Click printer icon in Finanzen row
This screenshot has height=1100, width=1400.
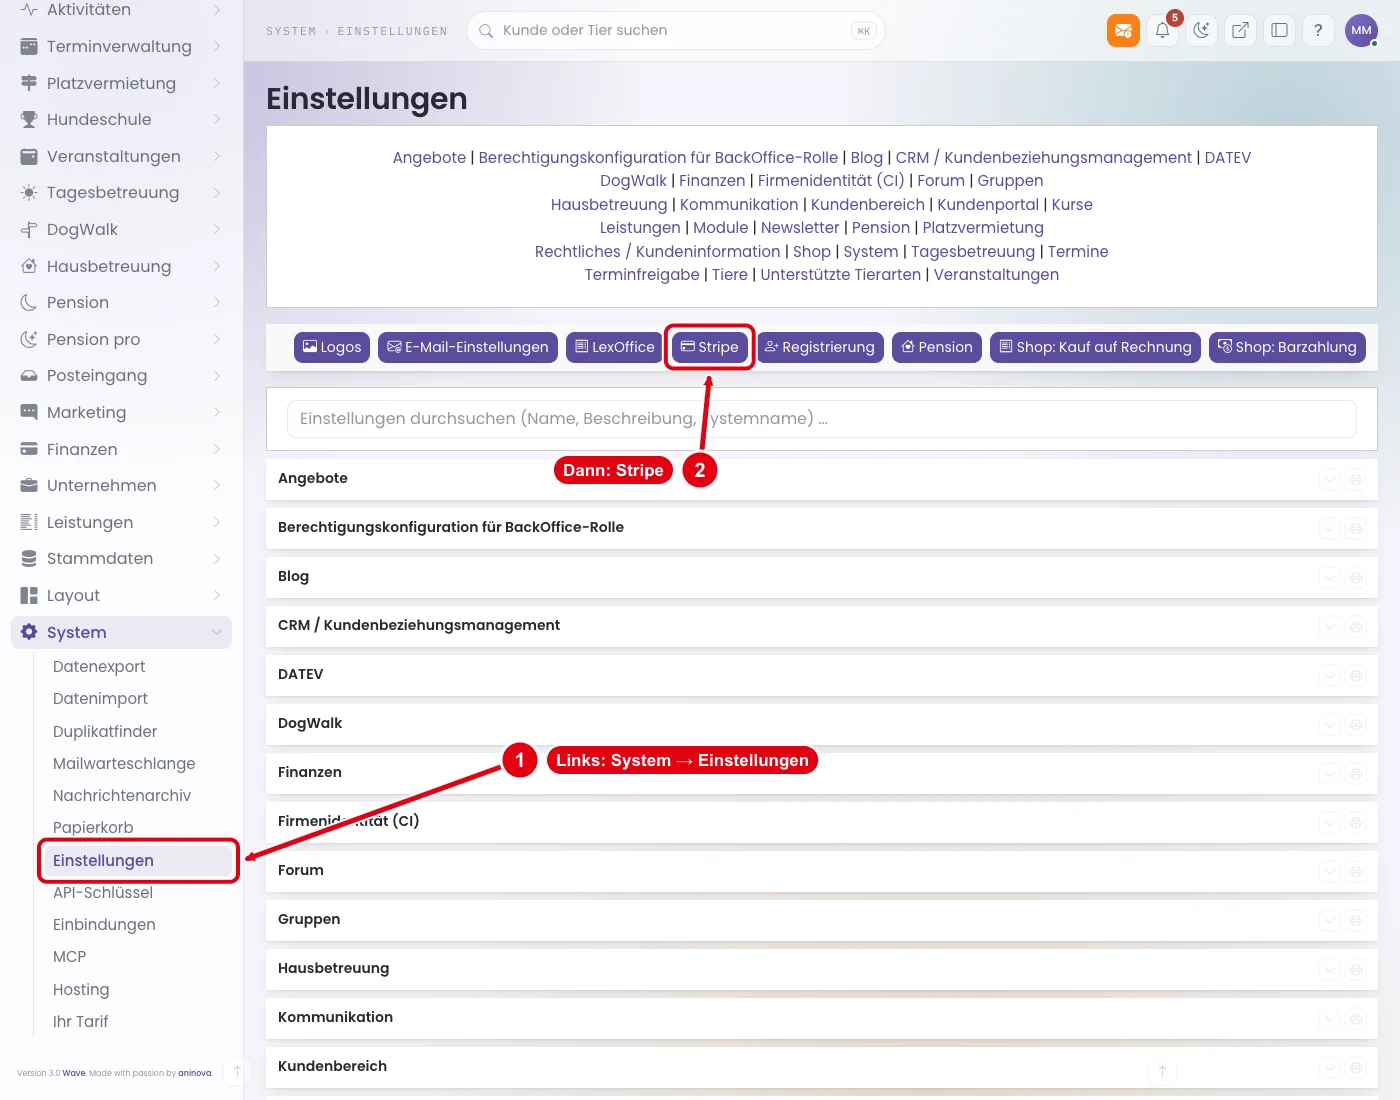(x=1356, y=773)
